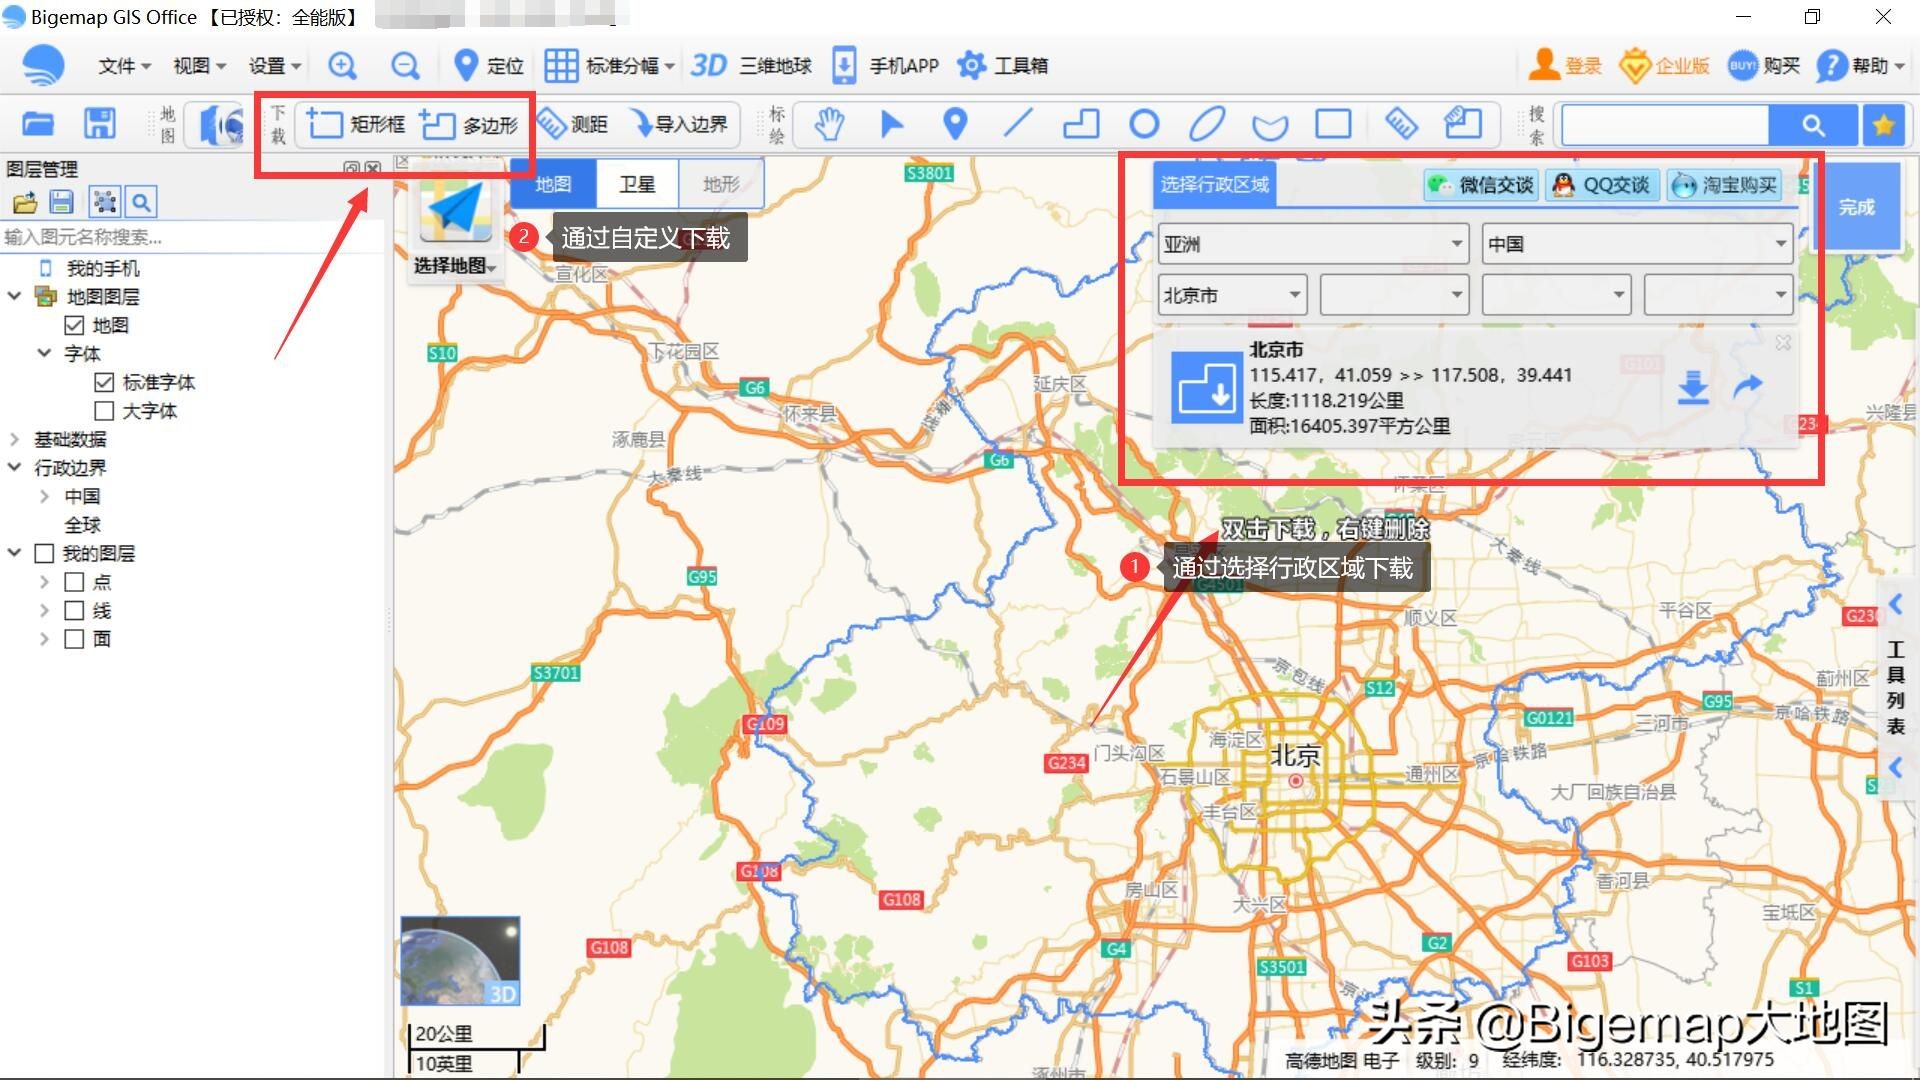Click the 矩形框 download button

[x=356, y=124]
